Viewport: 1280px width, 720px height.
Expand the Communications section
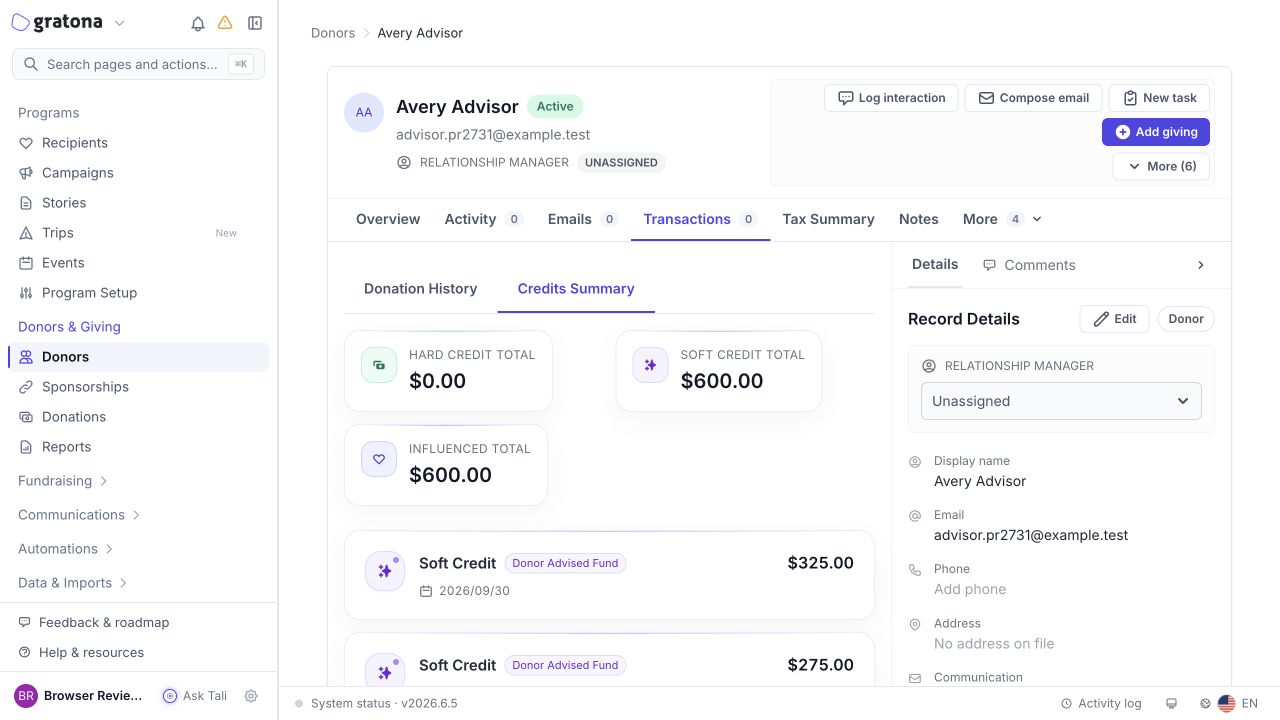point(80,515)
